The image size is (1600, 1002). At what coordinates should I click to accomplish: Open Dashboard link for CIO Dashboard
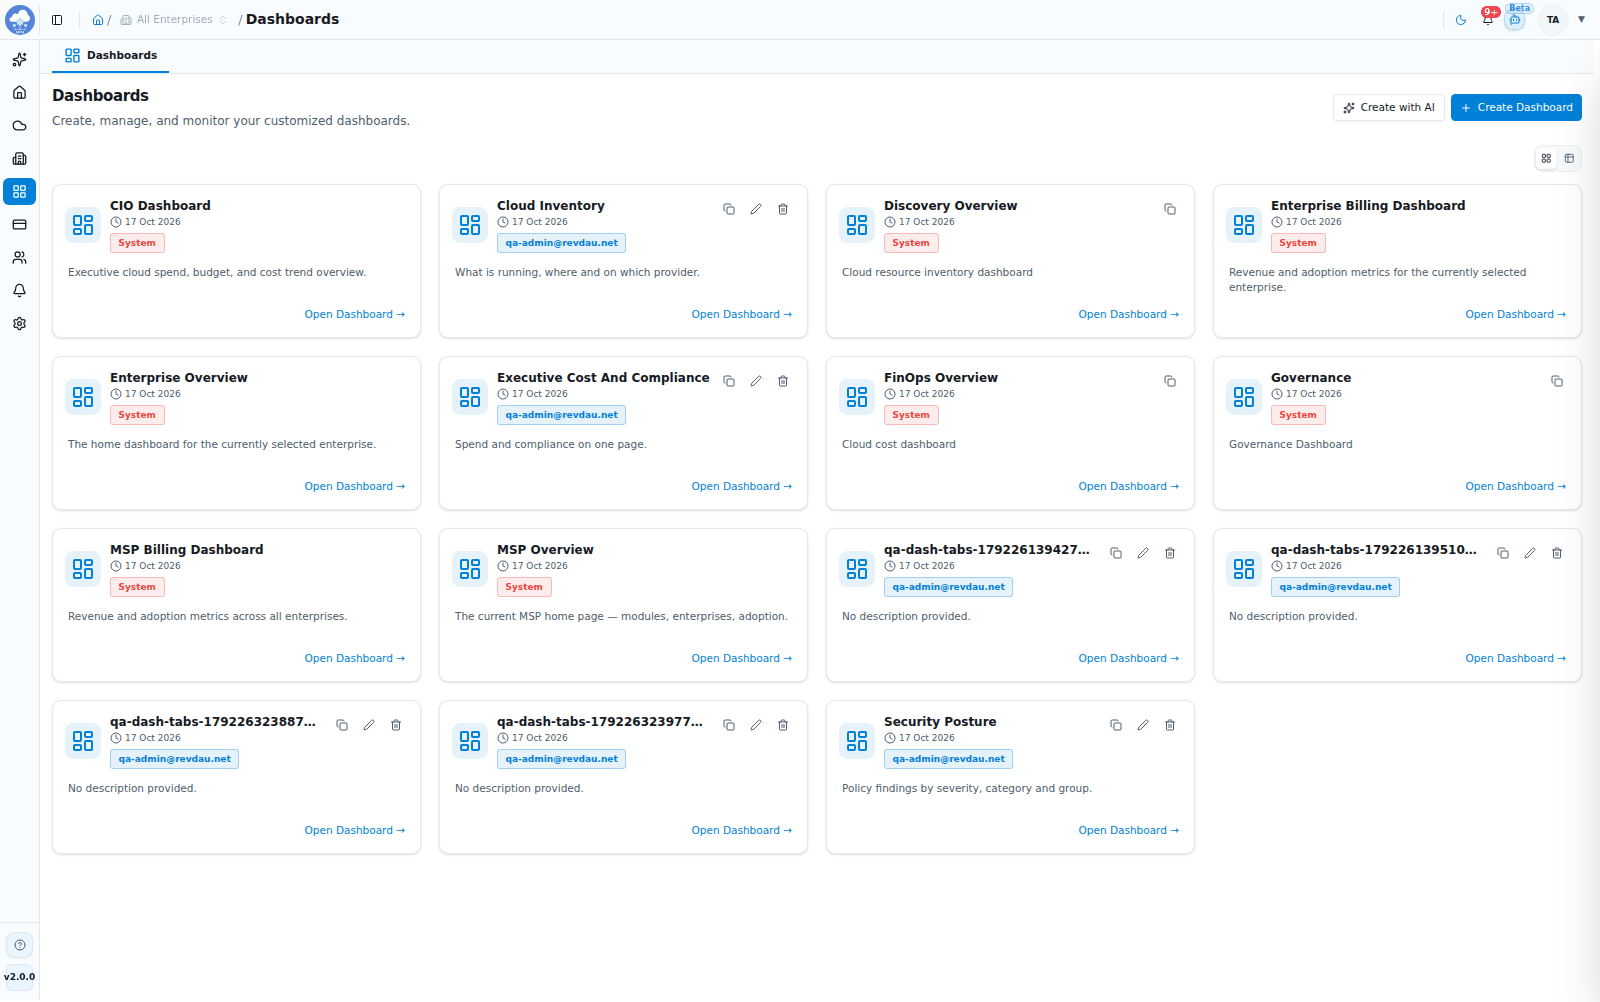[355, 315]
